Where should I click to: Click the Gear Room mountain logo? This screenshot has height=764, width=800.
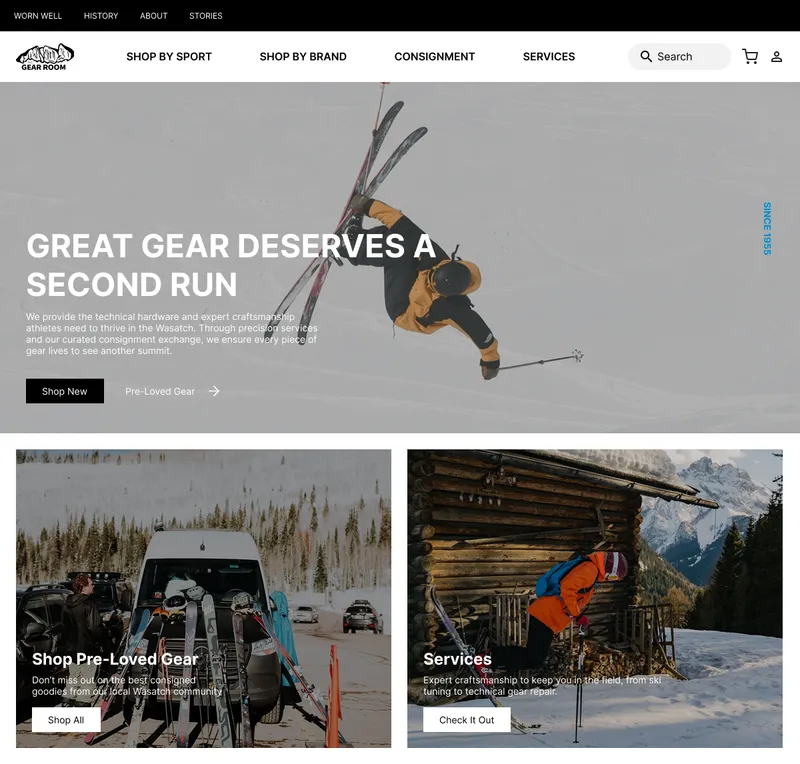point(45,57)
